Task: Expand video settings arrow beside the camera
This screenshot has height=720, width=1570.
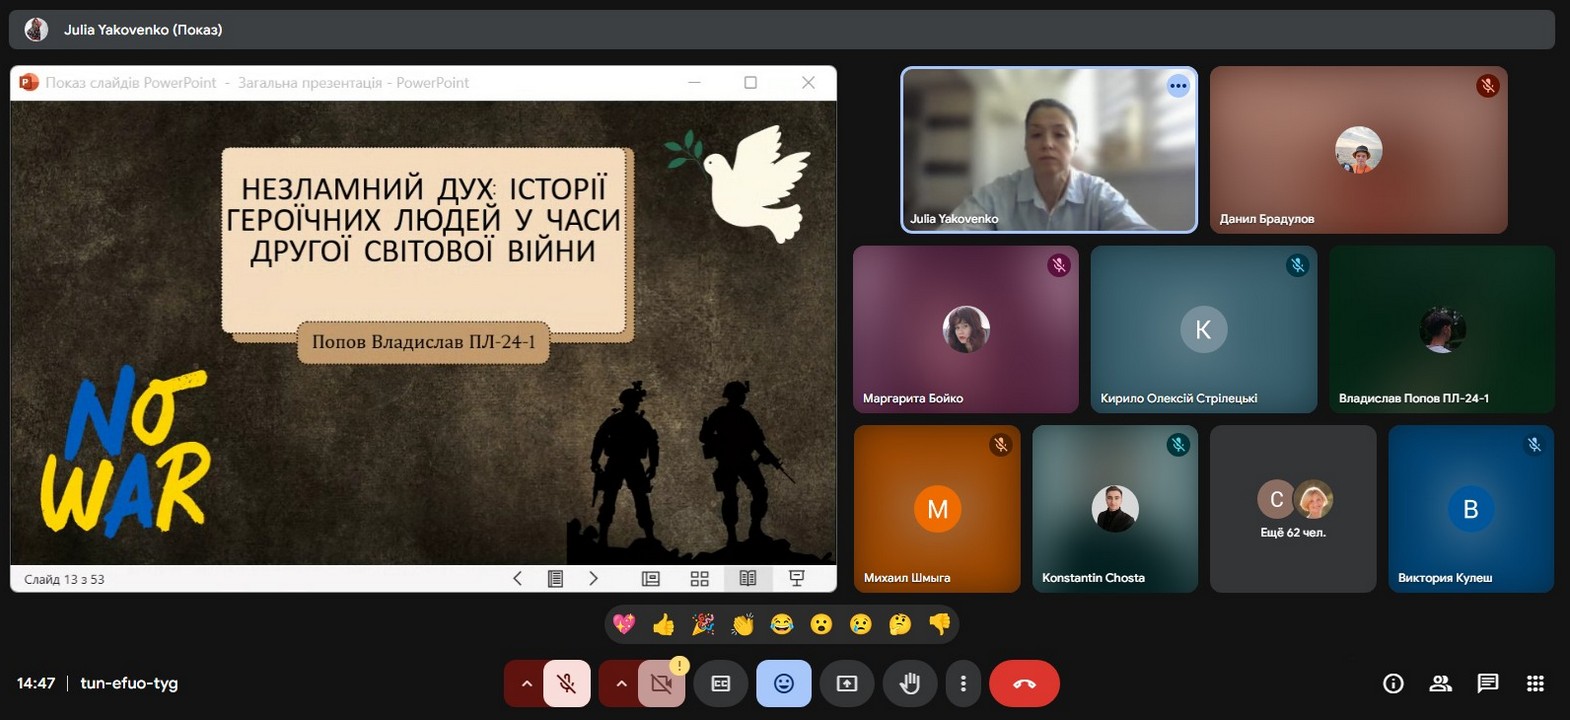Action: click(621, 684)
